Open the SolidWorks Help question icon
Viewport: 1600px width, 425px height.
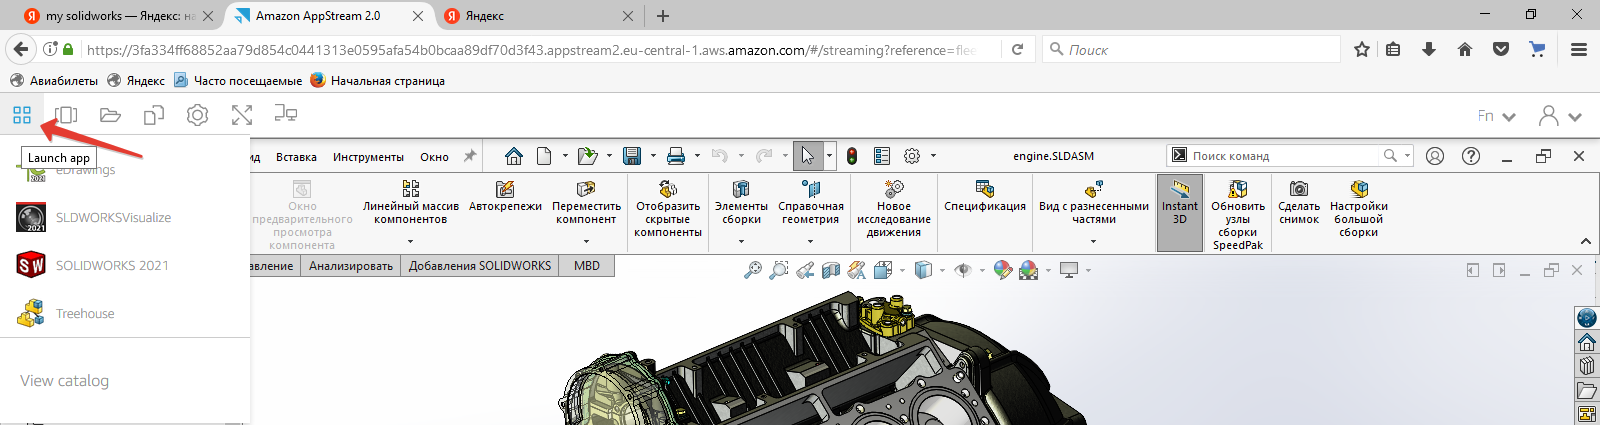click(x=1471, y=156)
